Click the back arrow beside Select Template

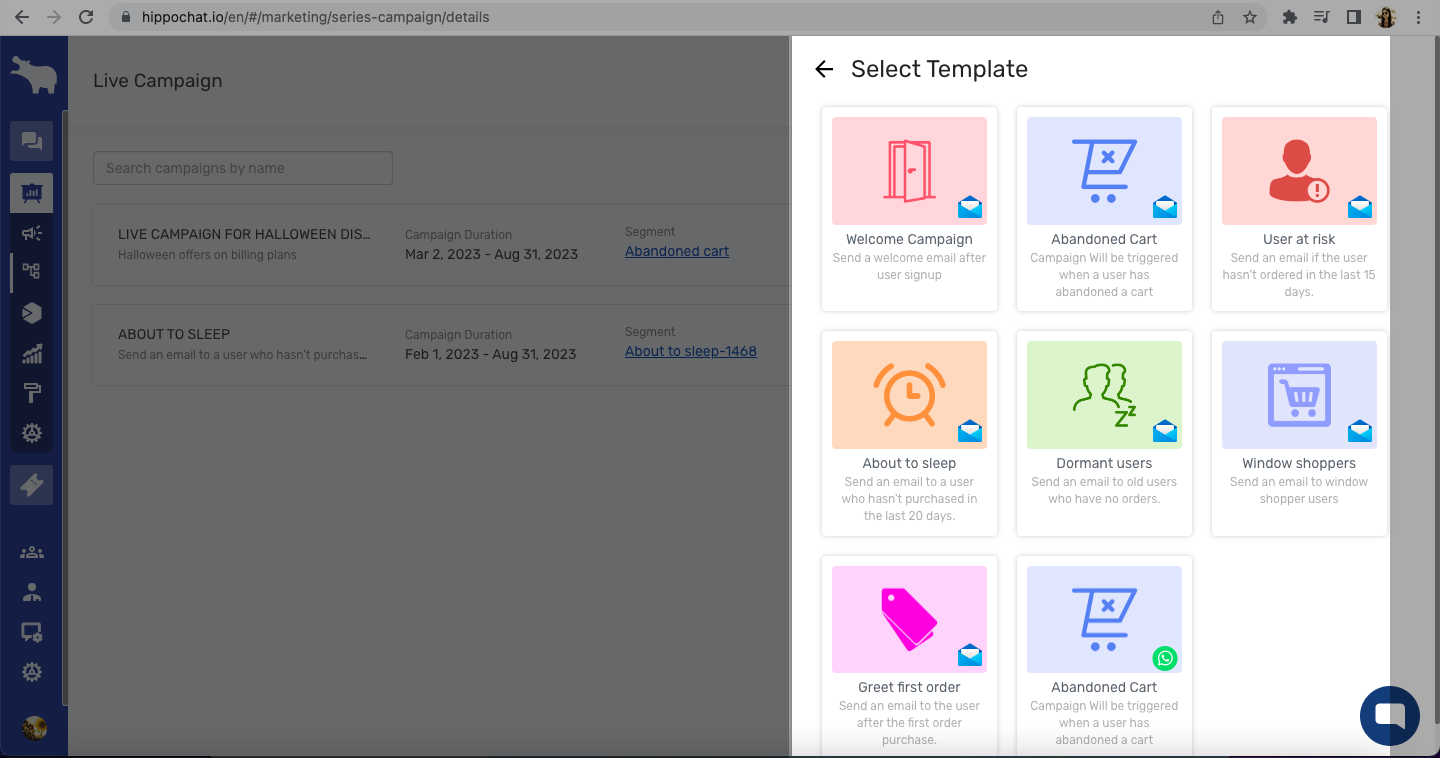point(824,69)
